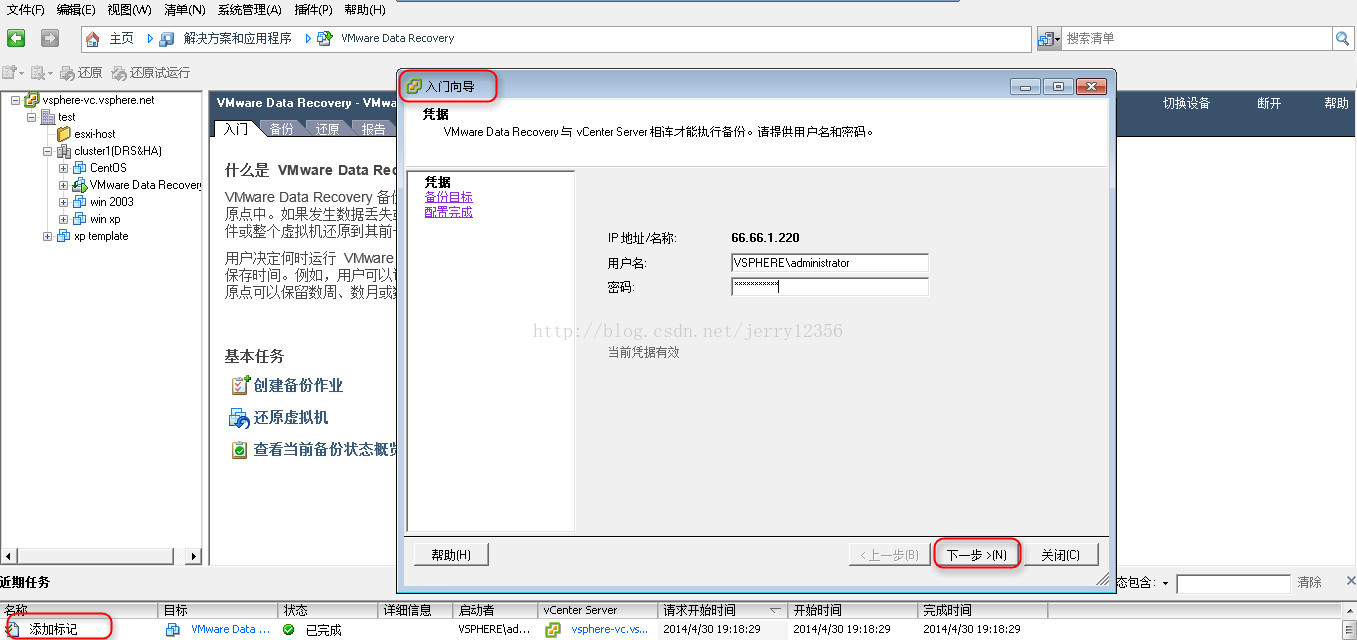Switch to the 还原 tab
Screen dimensions: 1357x640
pyautogui.click(x=328, y=129)
